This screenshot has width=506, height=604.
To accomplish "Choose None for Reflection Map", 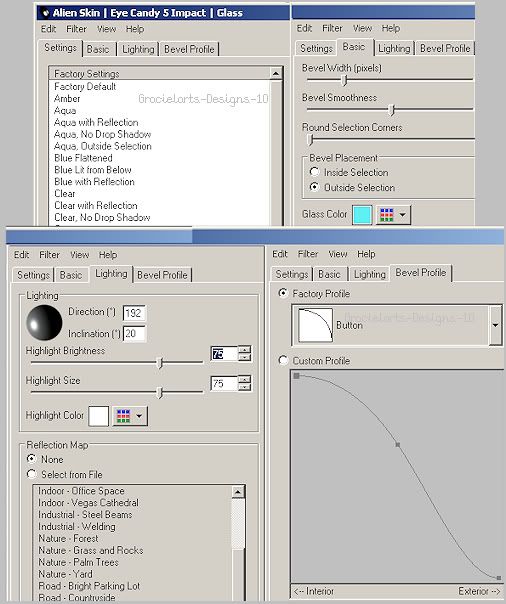I will point(32,459).
